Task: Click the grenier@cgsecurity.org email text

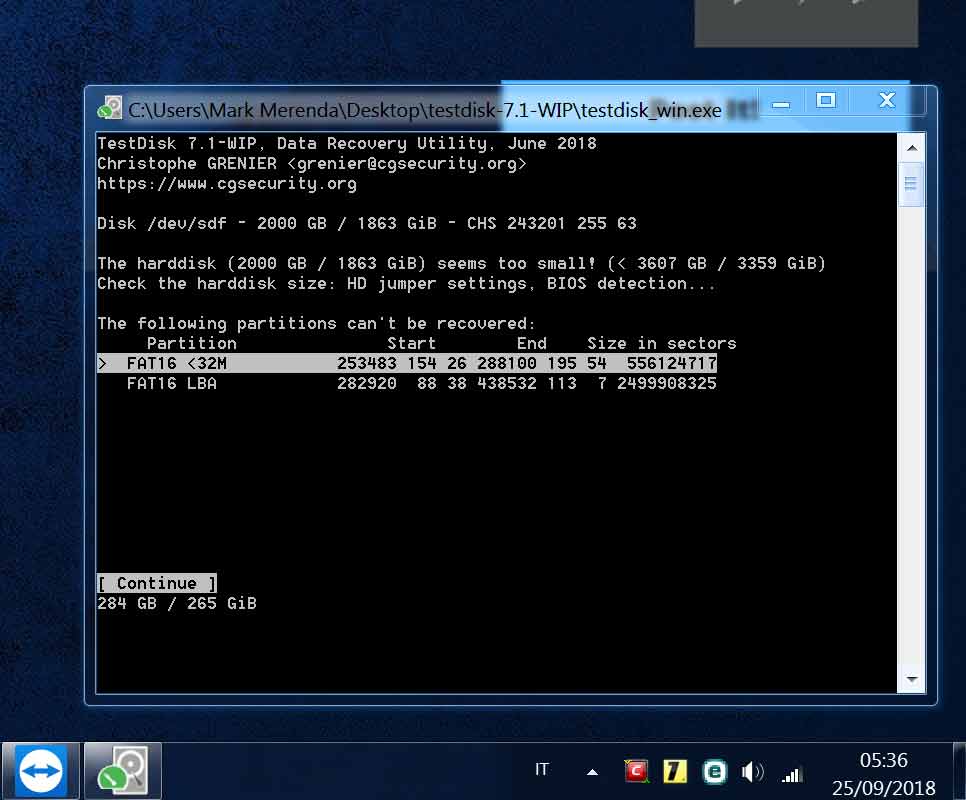Action: (x=407, y=163)
